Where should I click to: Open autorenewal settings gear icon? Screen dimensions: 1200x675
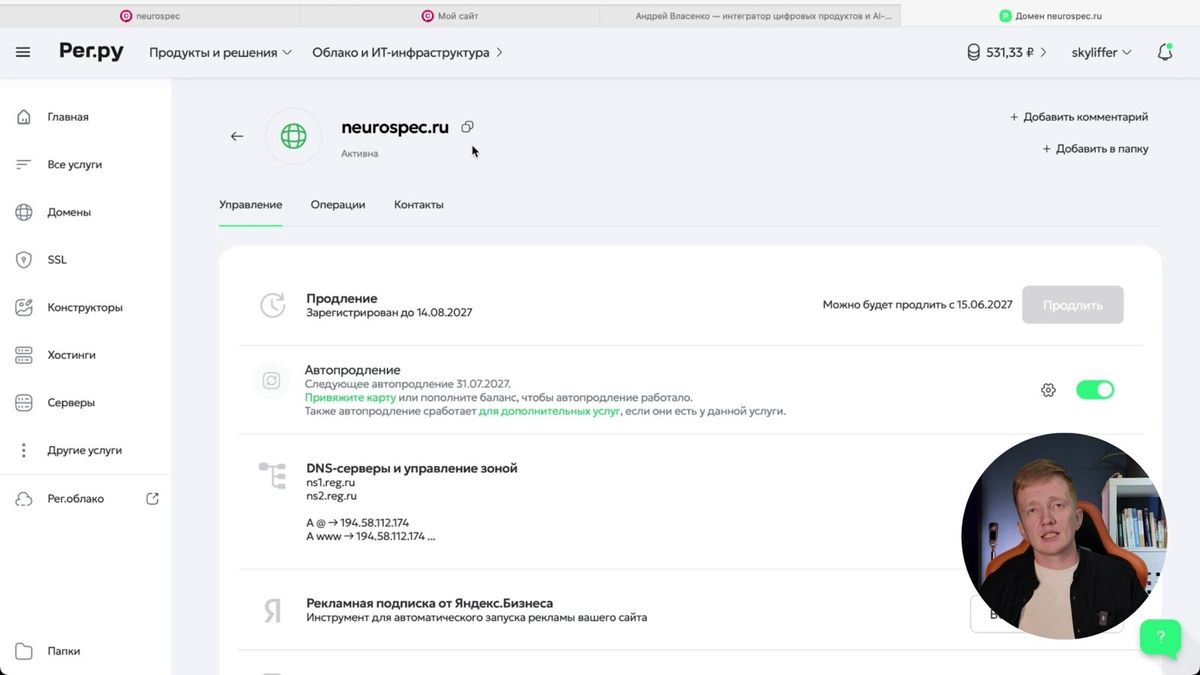click(1048, 390)
